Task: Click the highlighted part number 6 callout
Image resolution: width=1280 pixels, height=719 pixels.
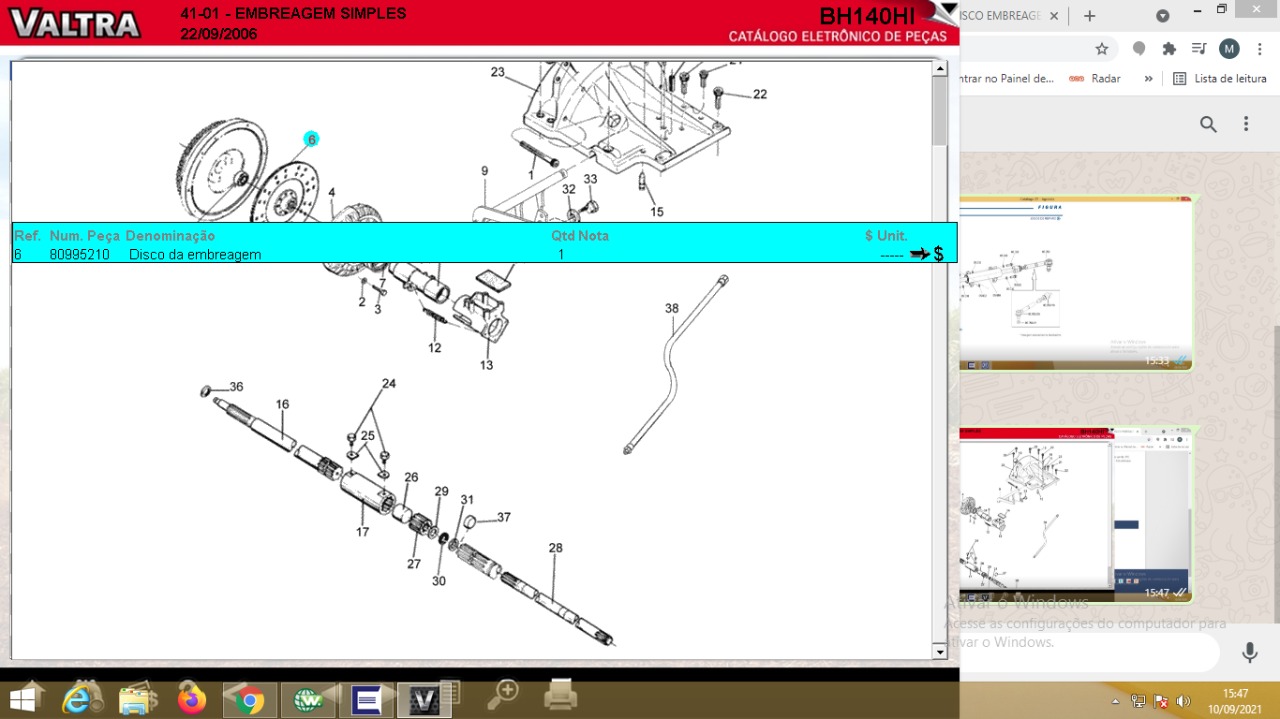Action: (311, 139)
